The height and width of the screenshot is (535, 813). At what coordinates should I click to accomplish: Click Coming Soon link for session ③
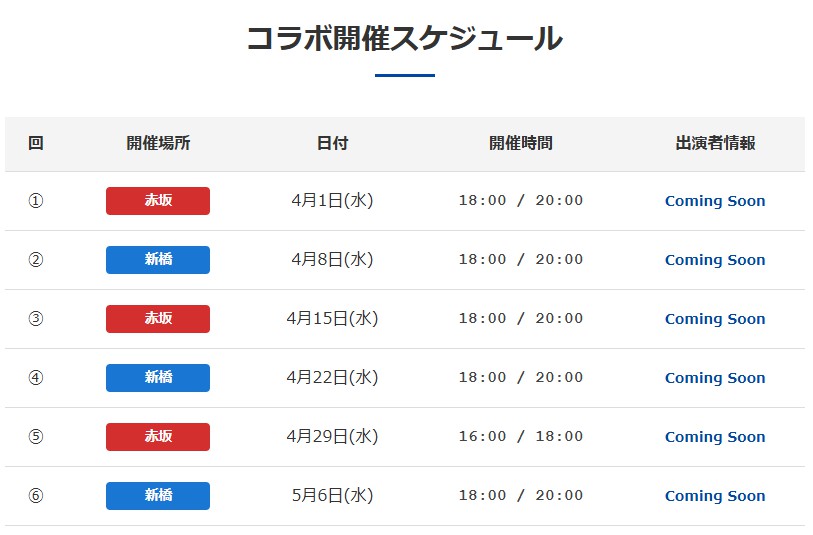click(715, 319)
